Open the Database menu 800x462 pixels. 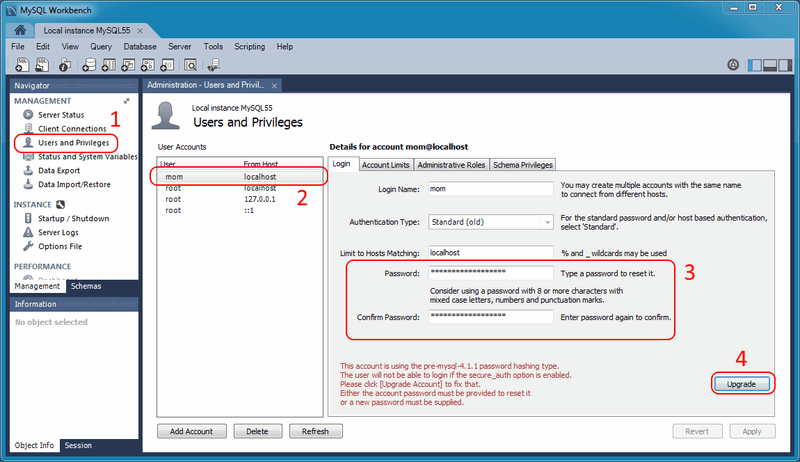tap(139, 47)
